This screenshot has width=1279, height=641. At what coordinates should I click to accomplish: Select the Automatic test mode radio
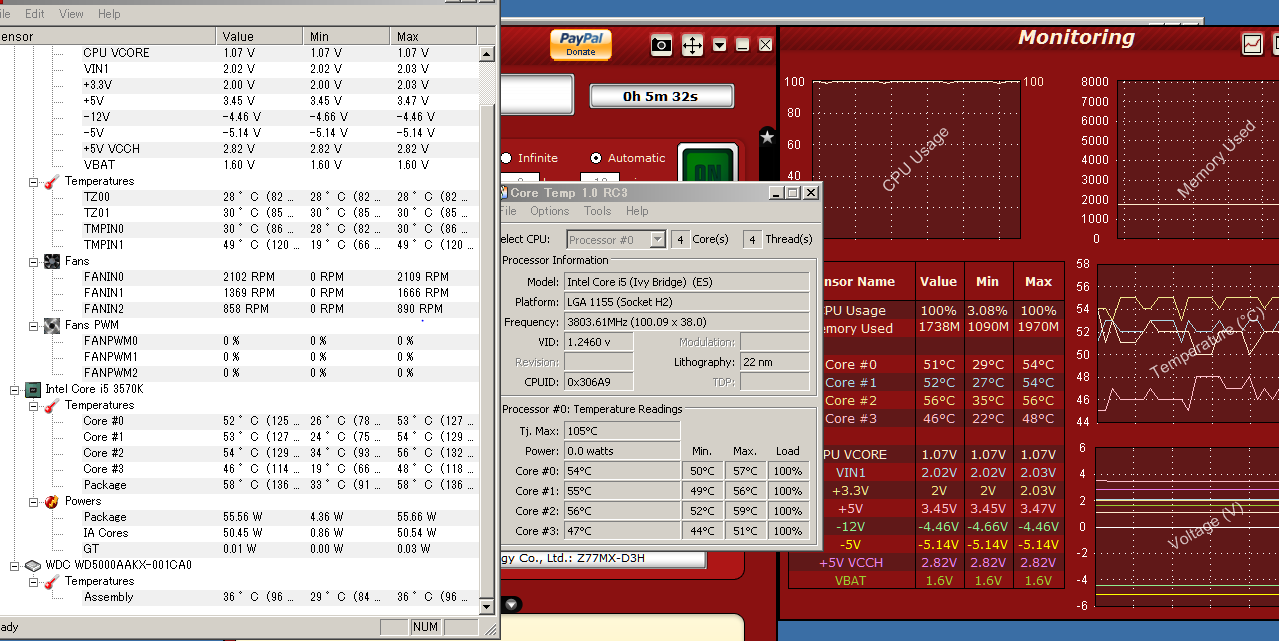[x=597, y=158]
